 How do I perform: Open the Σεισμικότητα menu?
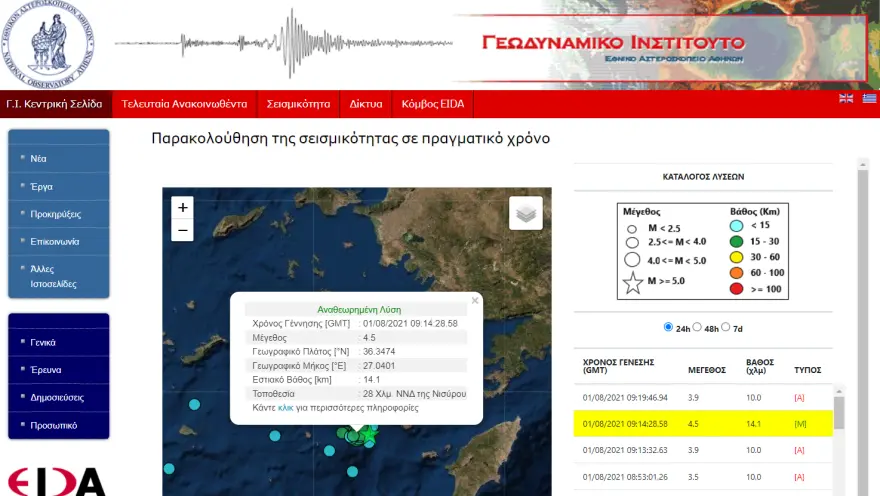[298, 104]
